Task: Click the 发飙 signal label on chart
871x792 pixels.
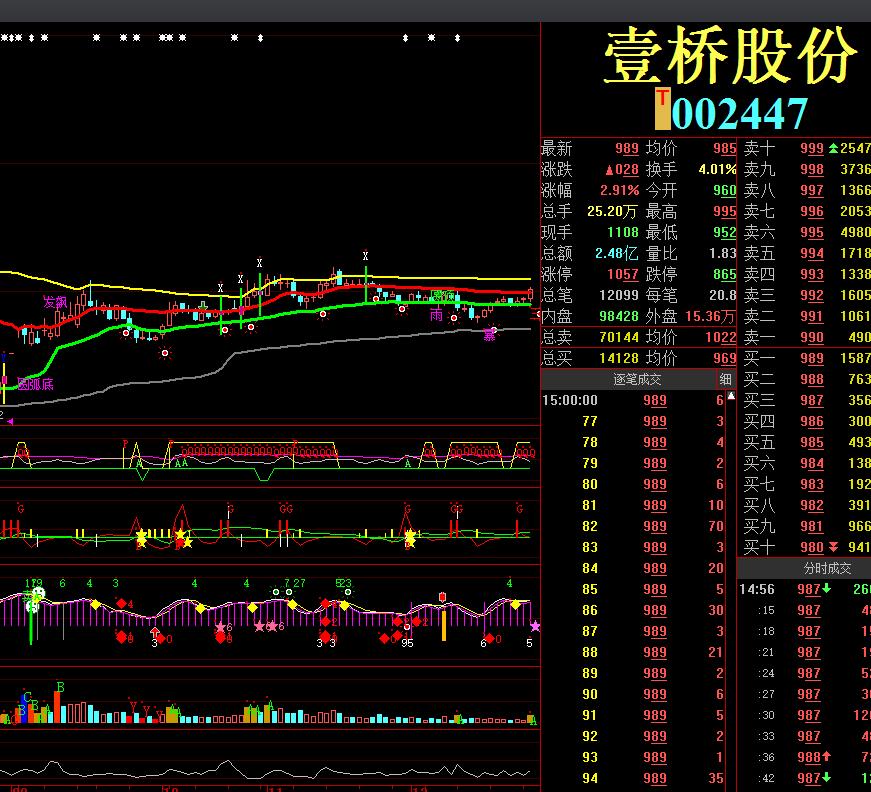Action: 55,301
